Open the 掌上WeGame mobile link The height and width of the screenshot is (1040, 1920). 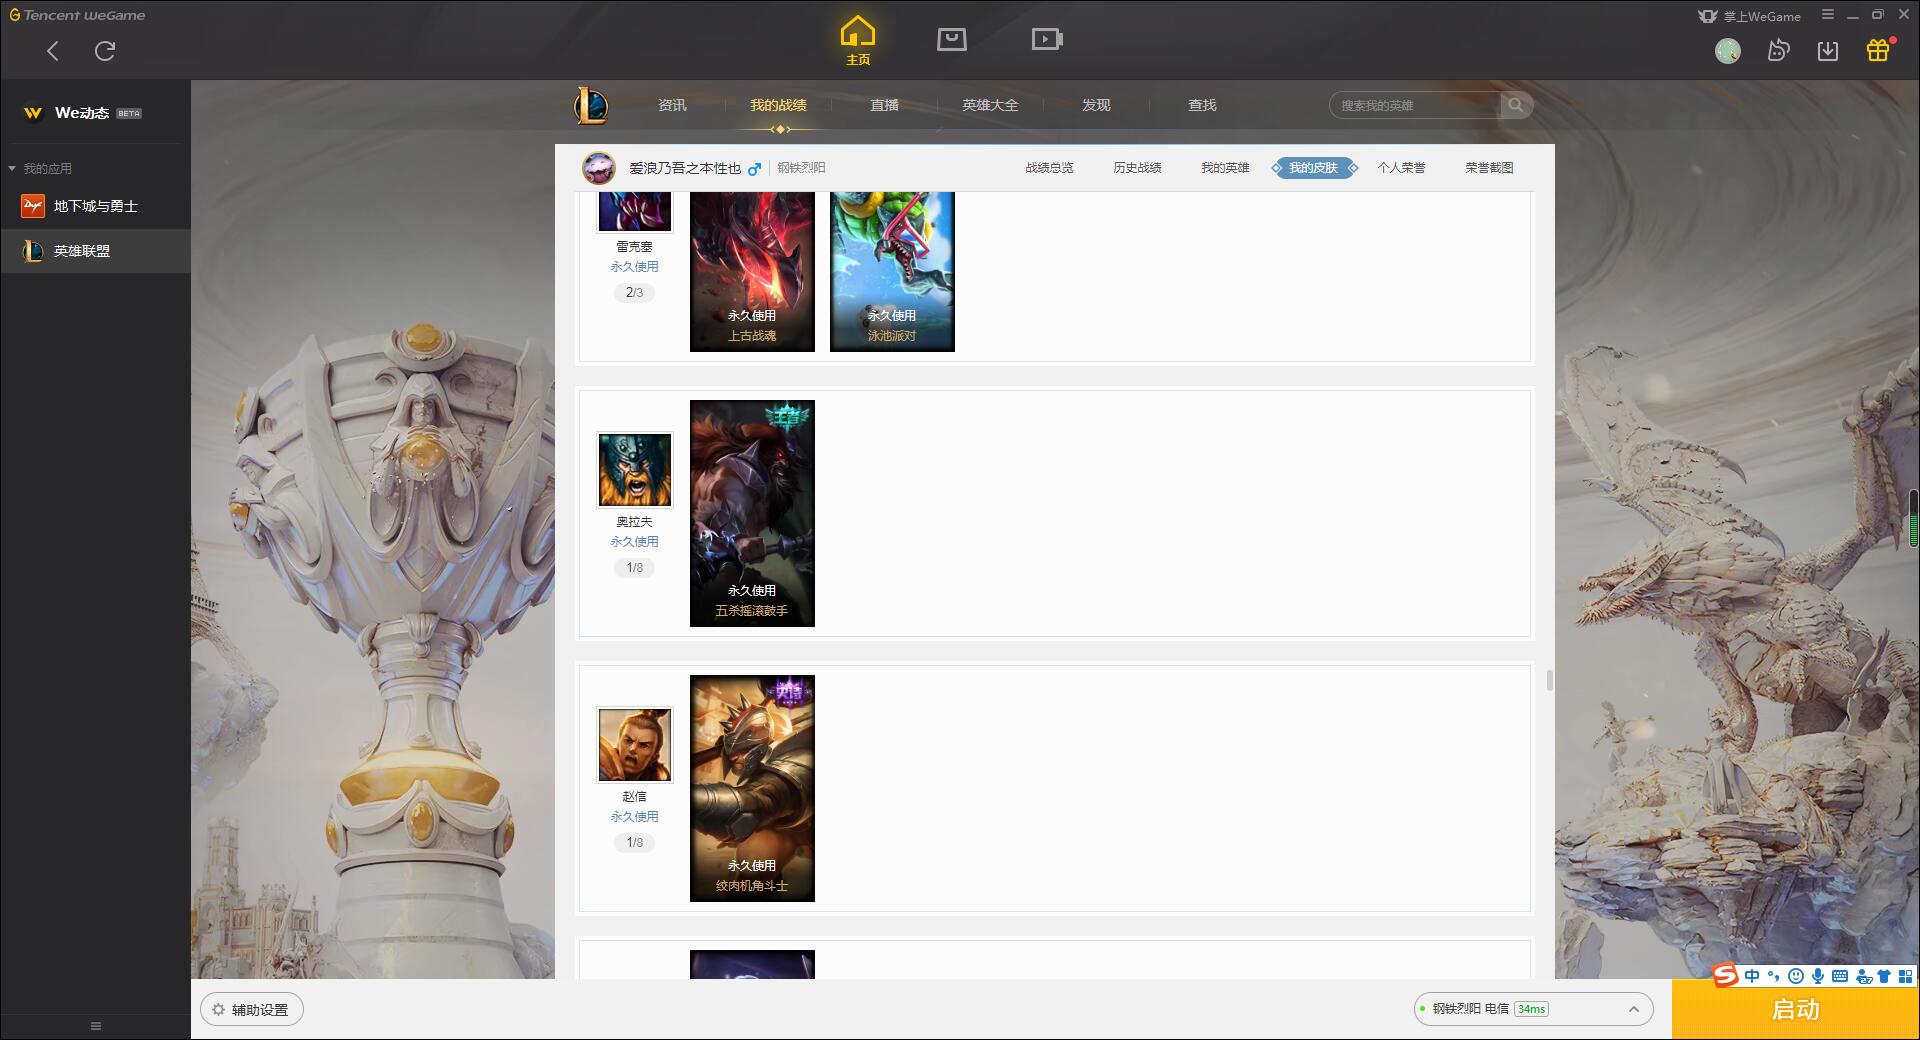[1749, 16]
